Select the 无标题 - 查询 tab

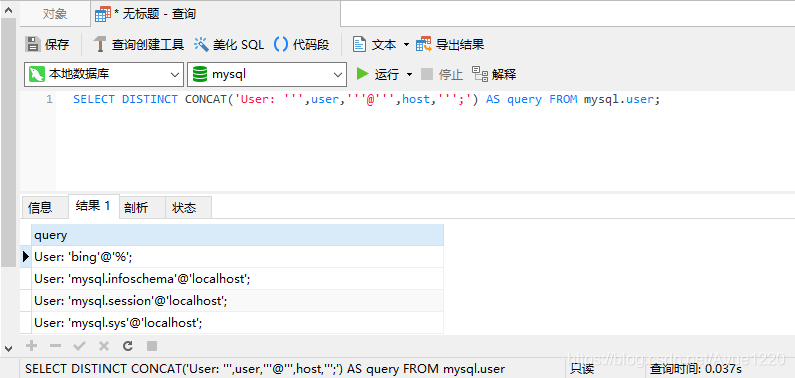coord(215,14)
